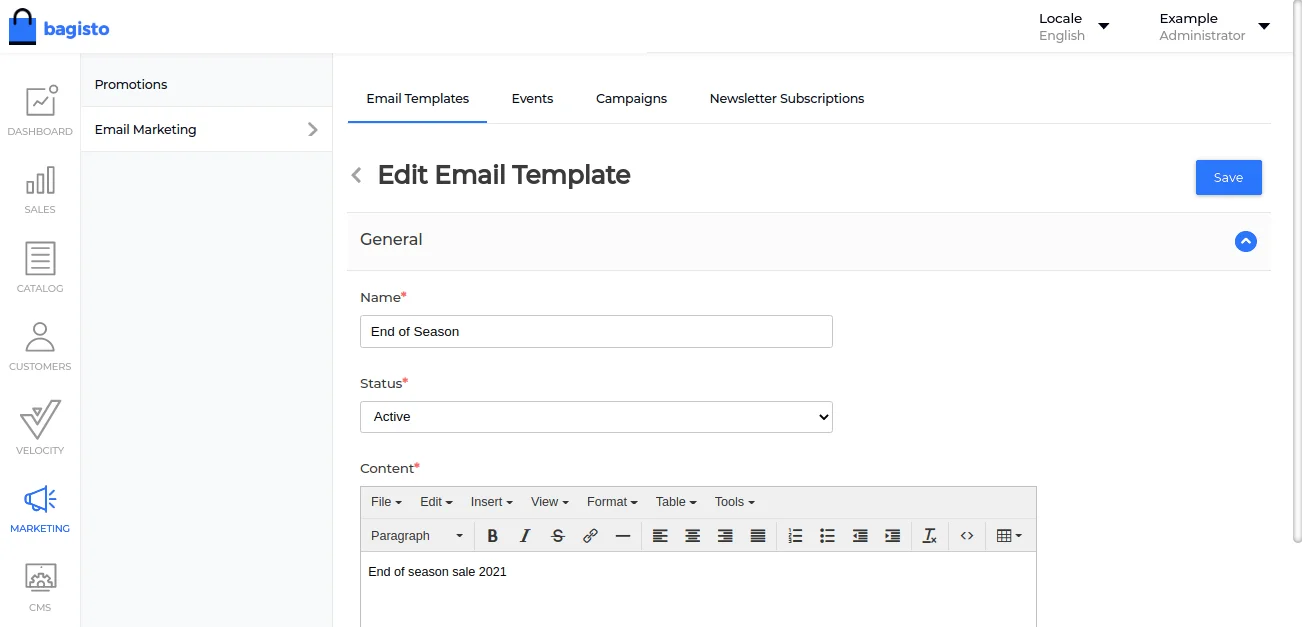Insert a numbered list

click(x=795, y=536)
